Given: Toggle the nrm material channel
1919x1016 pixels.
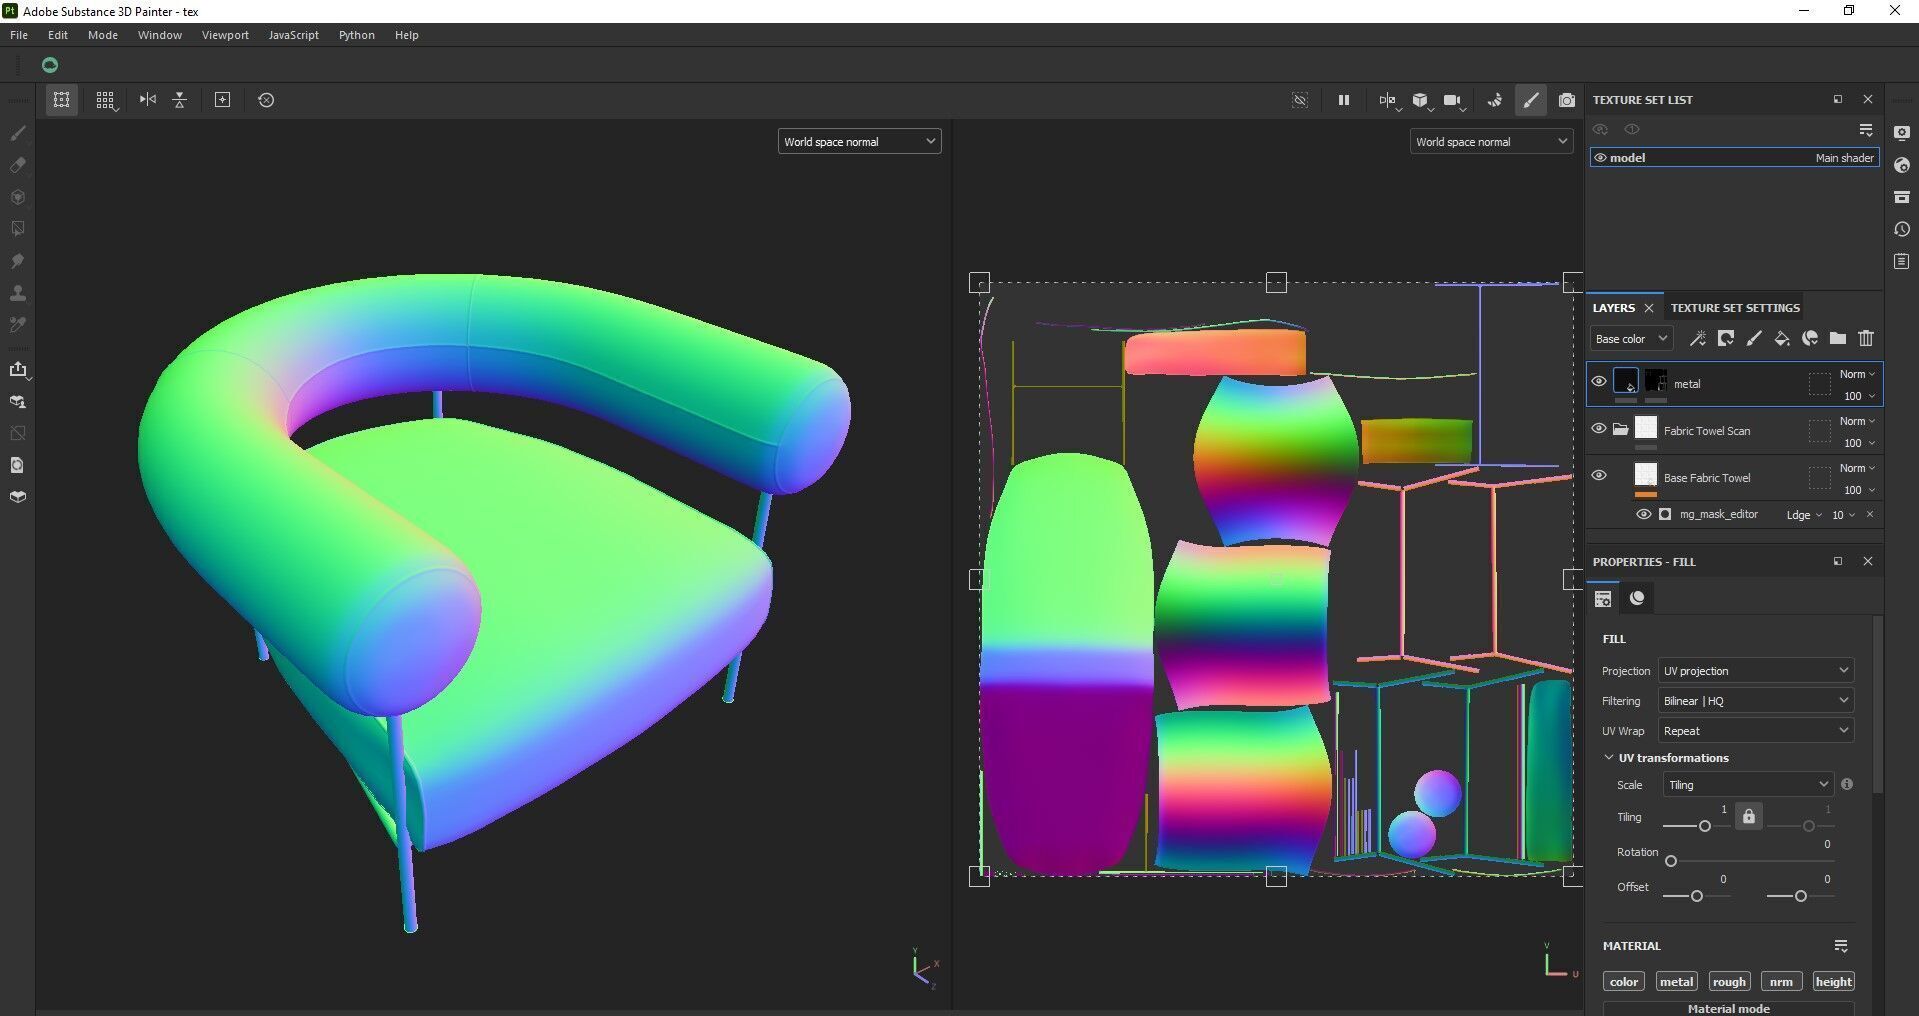Looking at the screenshot, I should point(1781,982).
